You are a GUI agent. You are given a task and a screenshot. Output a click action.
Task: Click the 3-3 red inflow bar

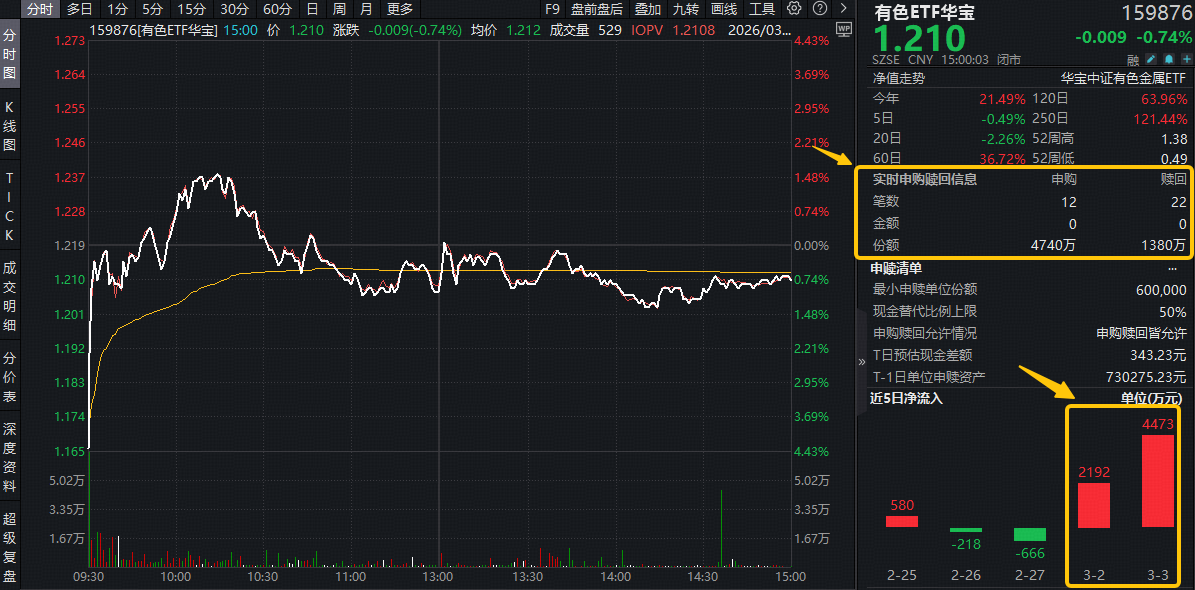pyautogui.click(x=1158, y=481)
